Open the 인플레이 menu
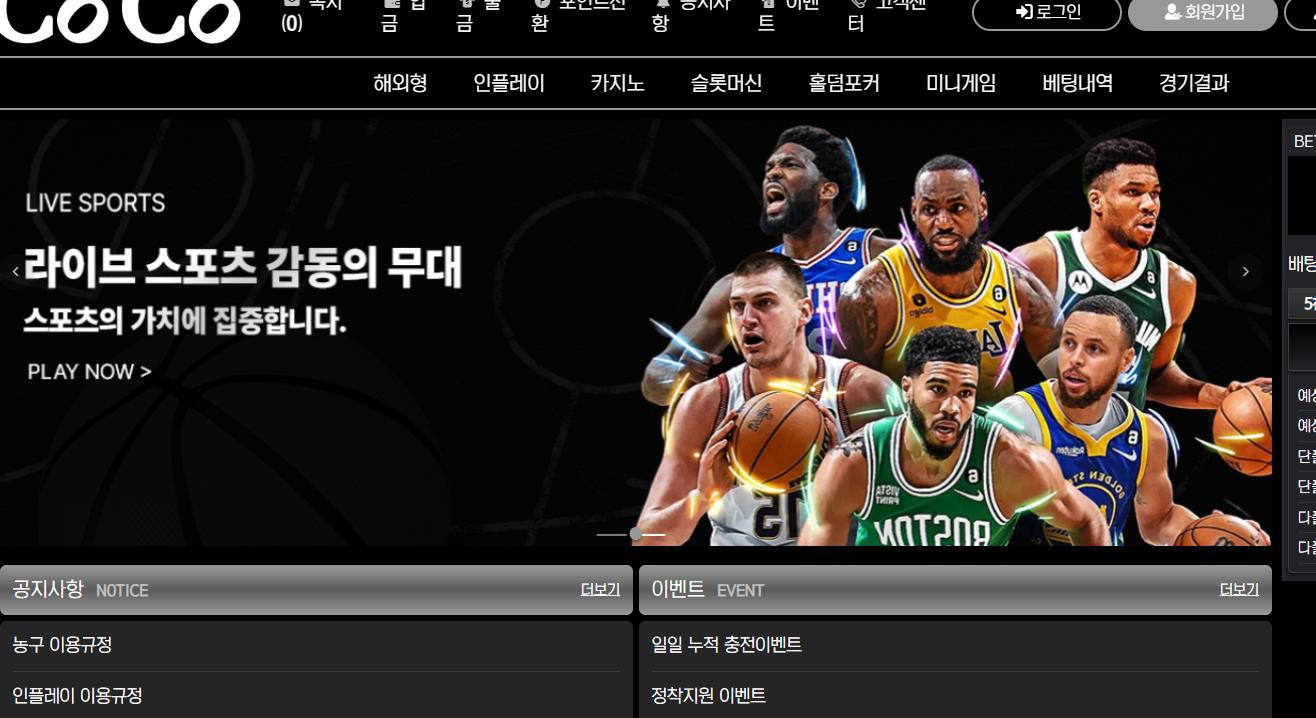Viewport: 1316px width, 718px height. [509, 83]
